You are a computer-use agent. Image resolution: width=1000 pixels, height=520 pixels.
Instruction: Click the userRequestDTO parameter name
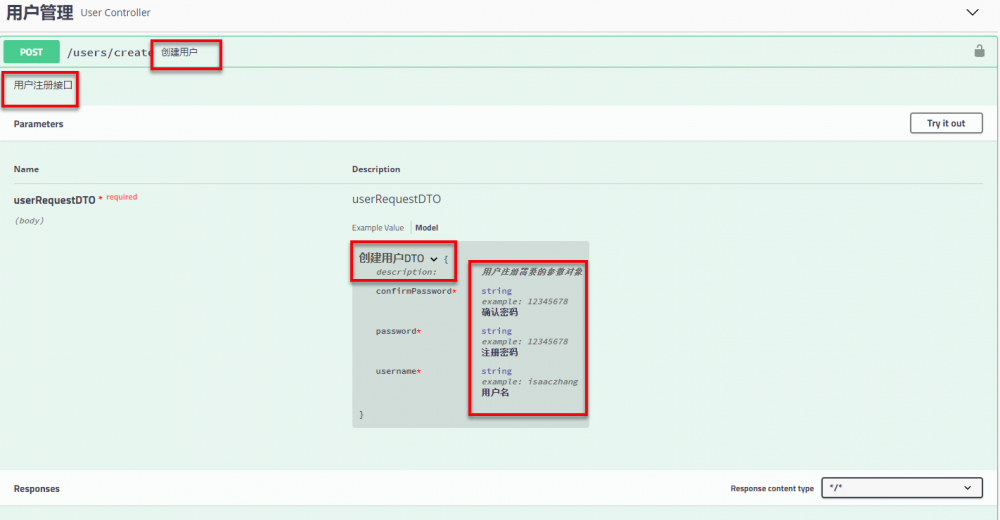(54, 200)
